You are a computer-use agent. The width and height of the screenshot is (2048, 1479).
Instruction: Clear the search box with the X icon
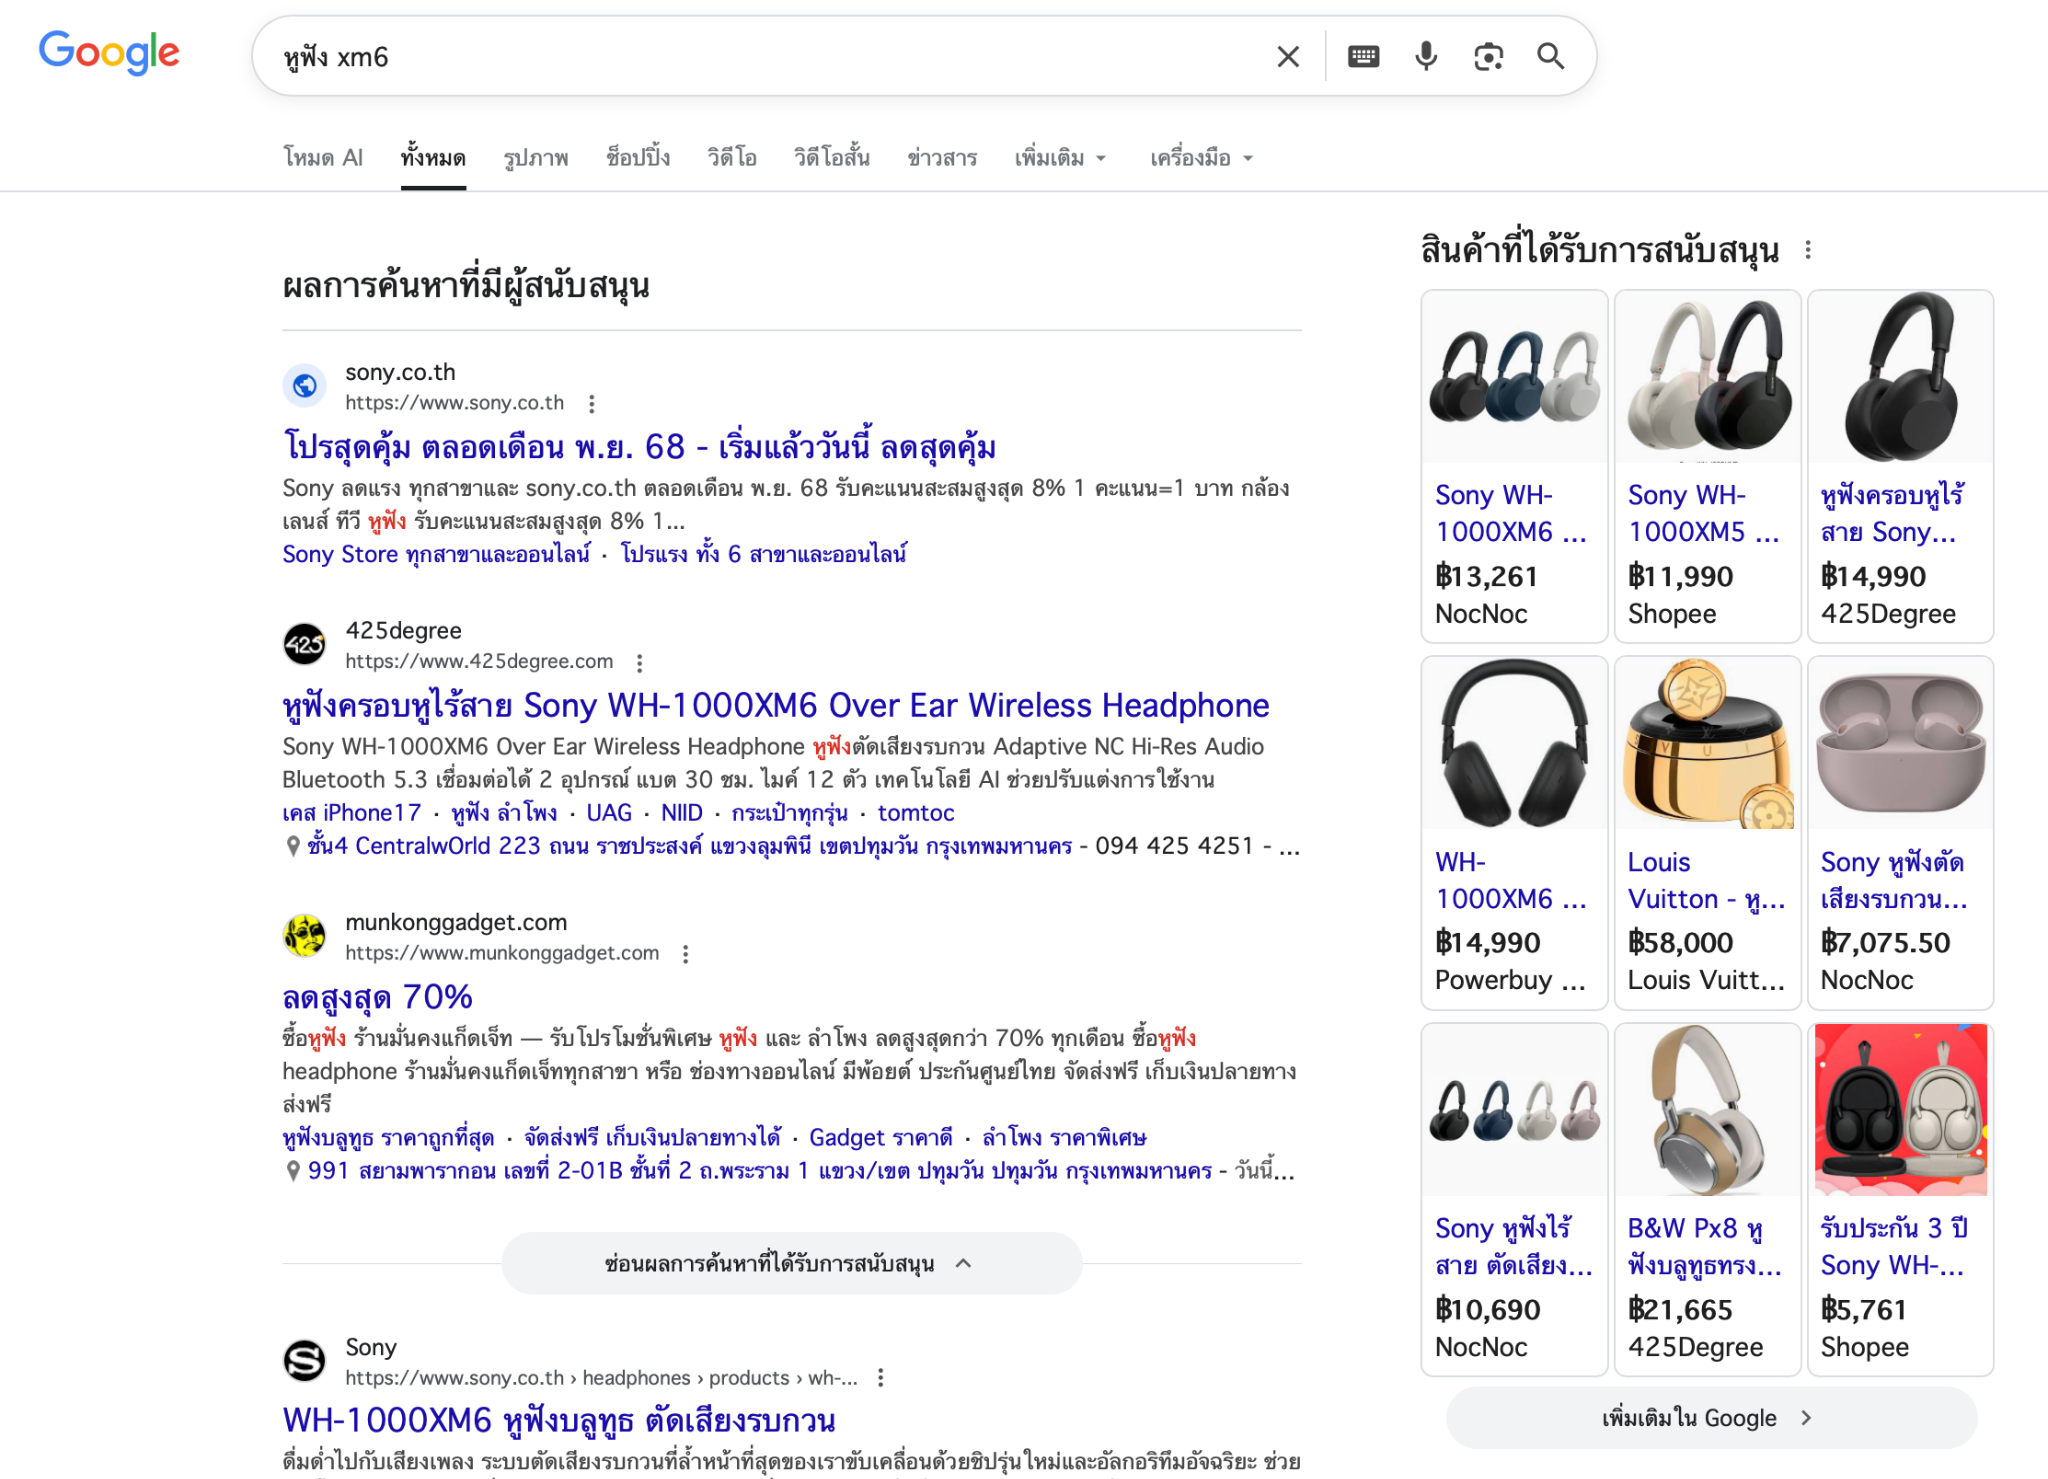1288,57
